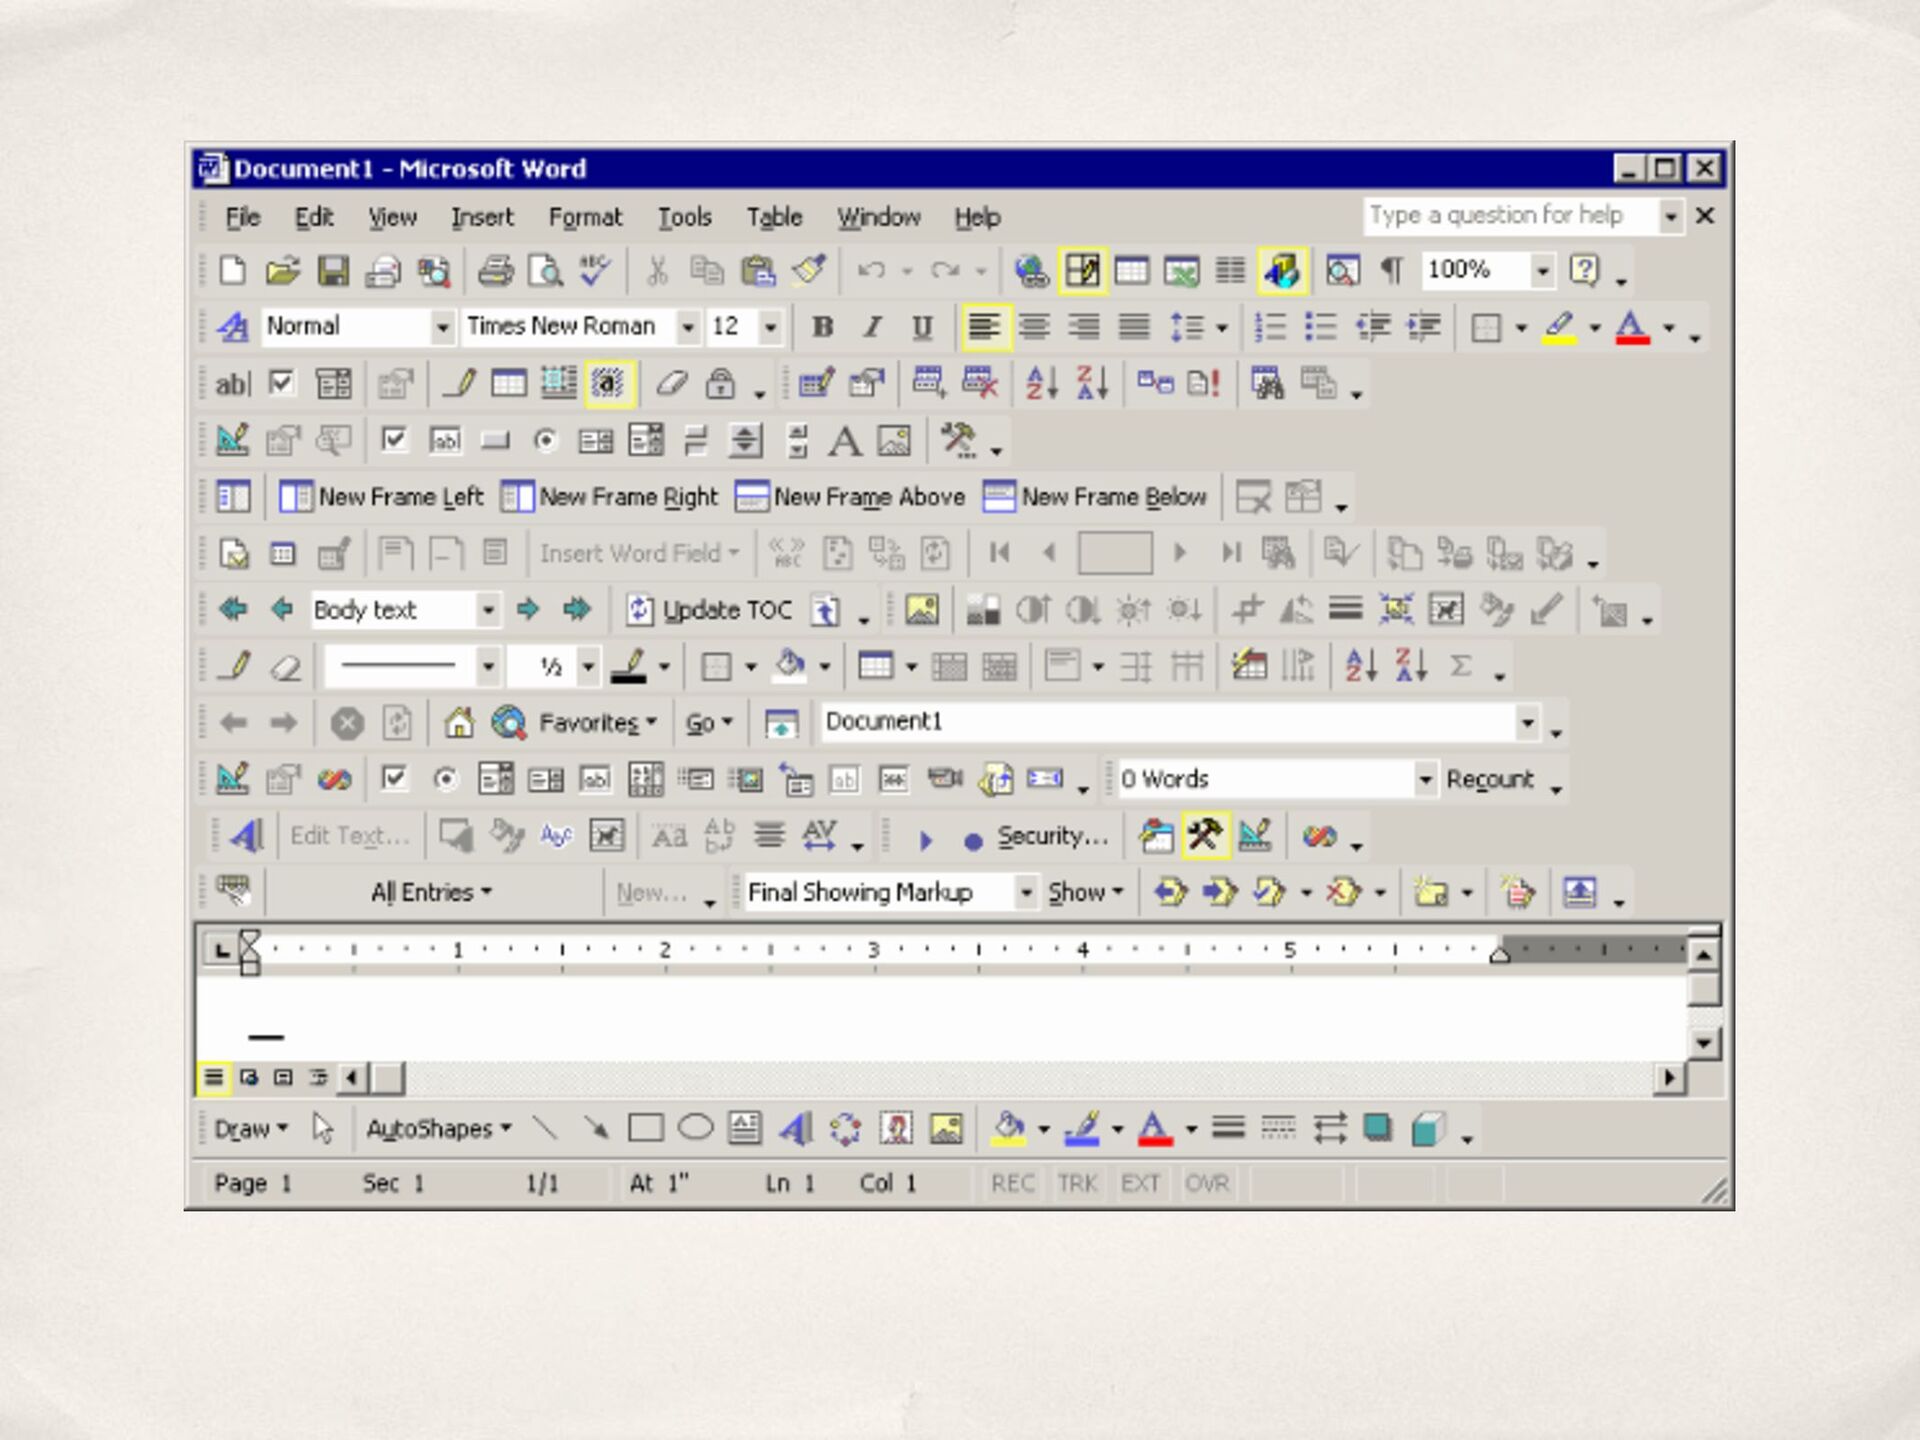Open the Table menu
The height and width of the screenshot is (1440, 1920).
[x=774, y=217]
